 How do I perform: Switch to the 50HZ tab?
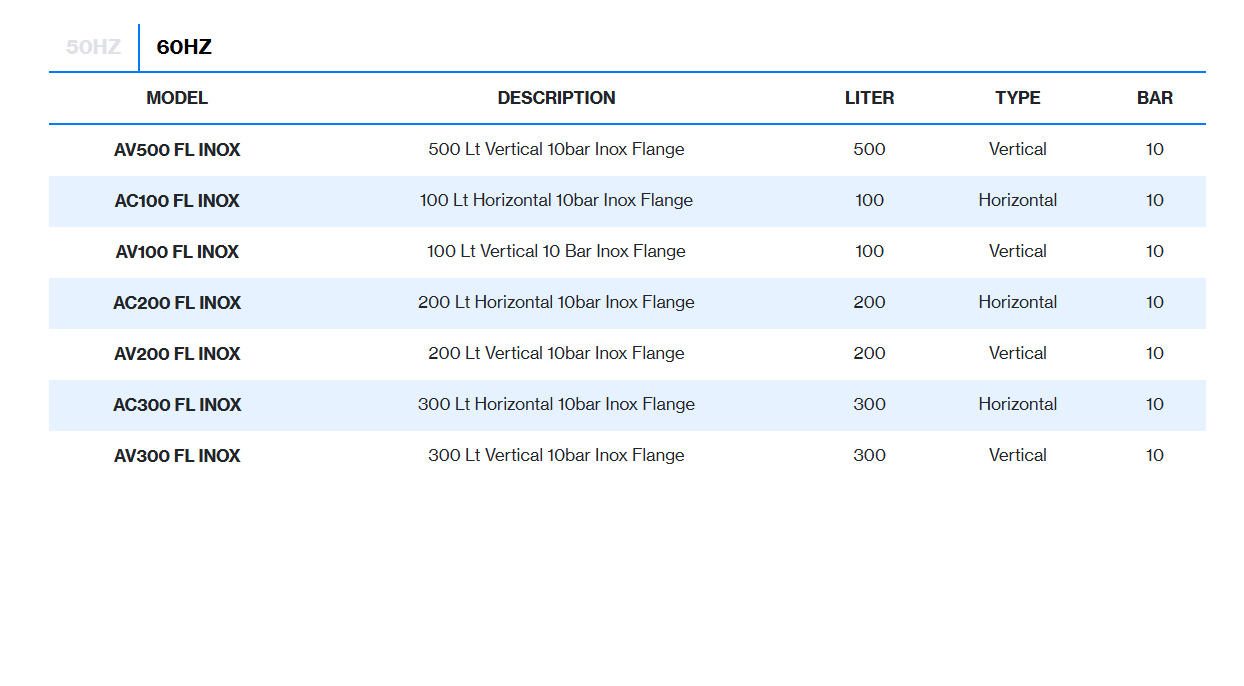pyautogui.click(x=93, y=47)
